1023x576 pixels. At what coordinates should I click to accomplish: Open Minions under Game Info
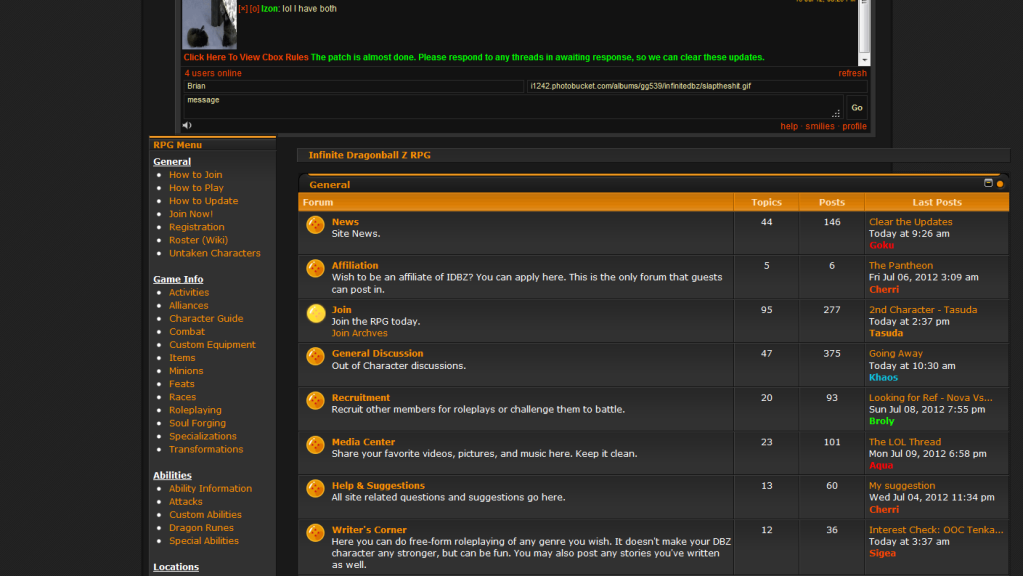186,371
